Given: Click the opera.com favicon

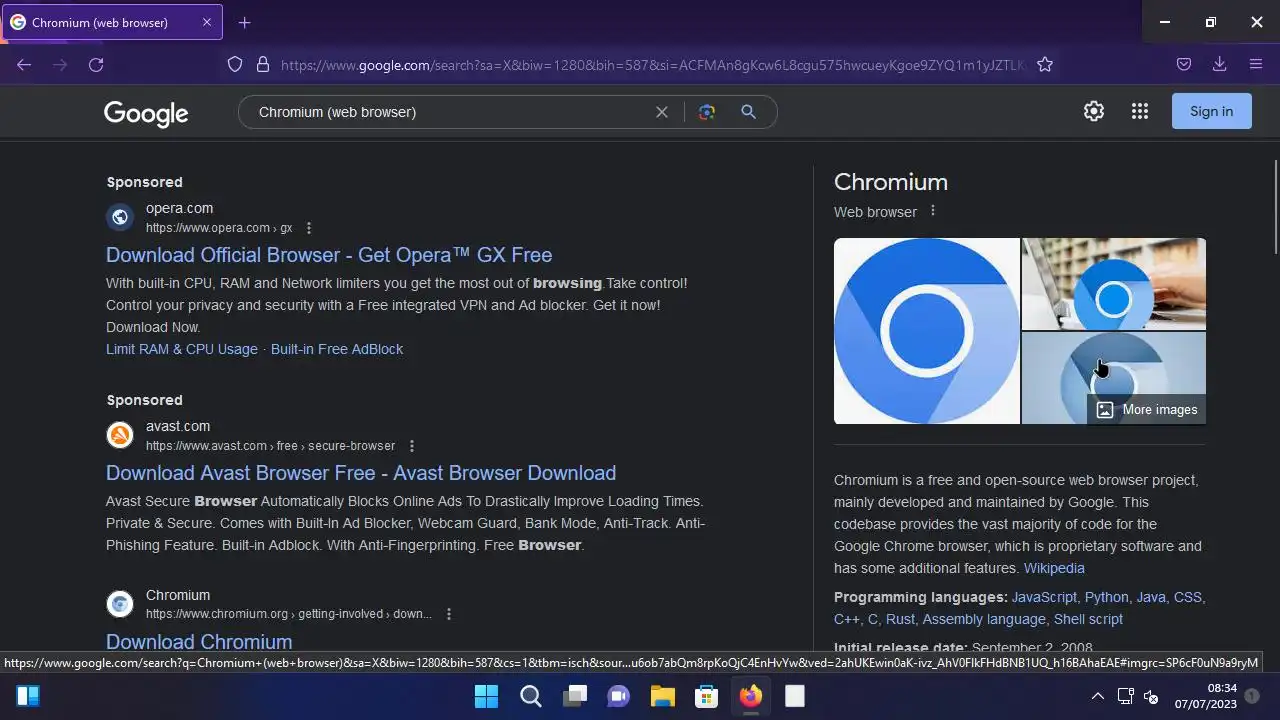Looking at the screenshot, I should tap(120, 217).
